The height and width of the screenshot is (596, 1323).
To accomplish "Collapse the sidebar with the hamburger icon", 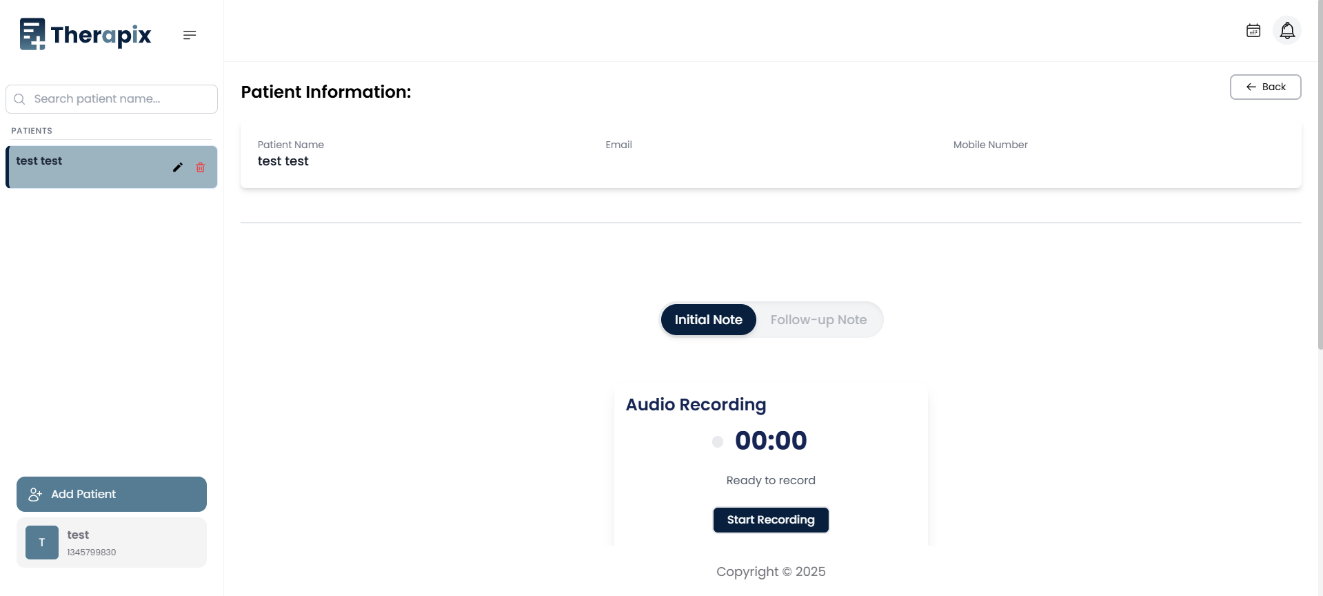I will tap(190, 35).
